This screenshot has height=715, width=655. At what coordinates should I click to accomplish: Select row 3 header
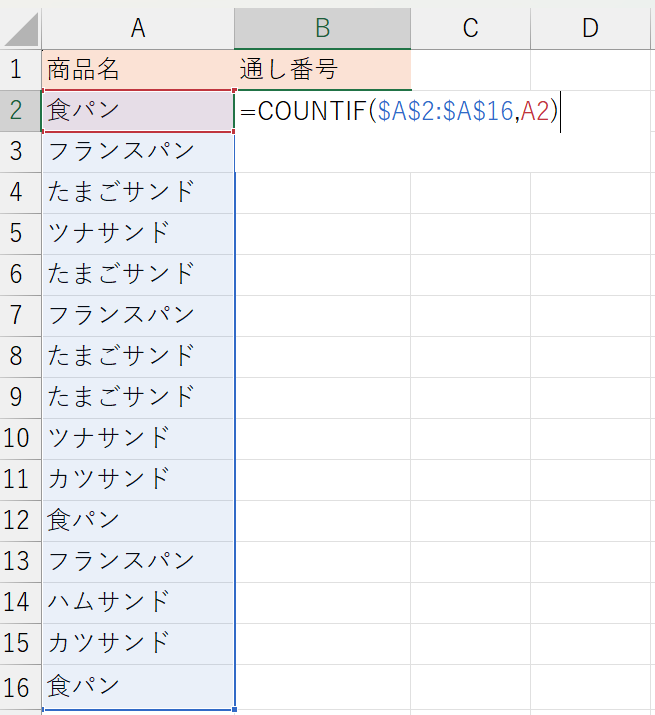(x=21, y=152)
